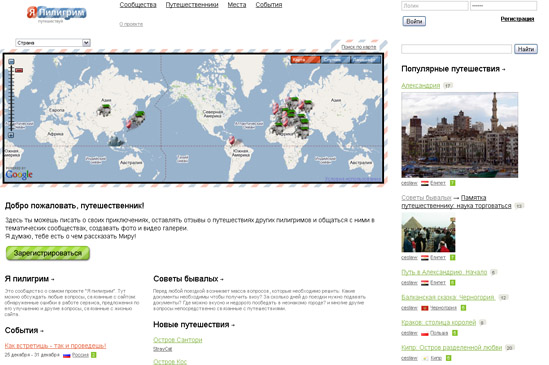Screen dimensions: 549x365
Task: Open the Сообщества menu item
Action: 138,5
